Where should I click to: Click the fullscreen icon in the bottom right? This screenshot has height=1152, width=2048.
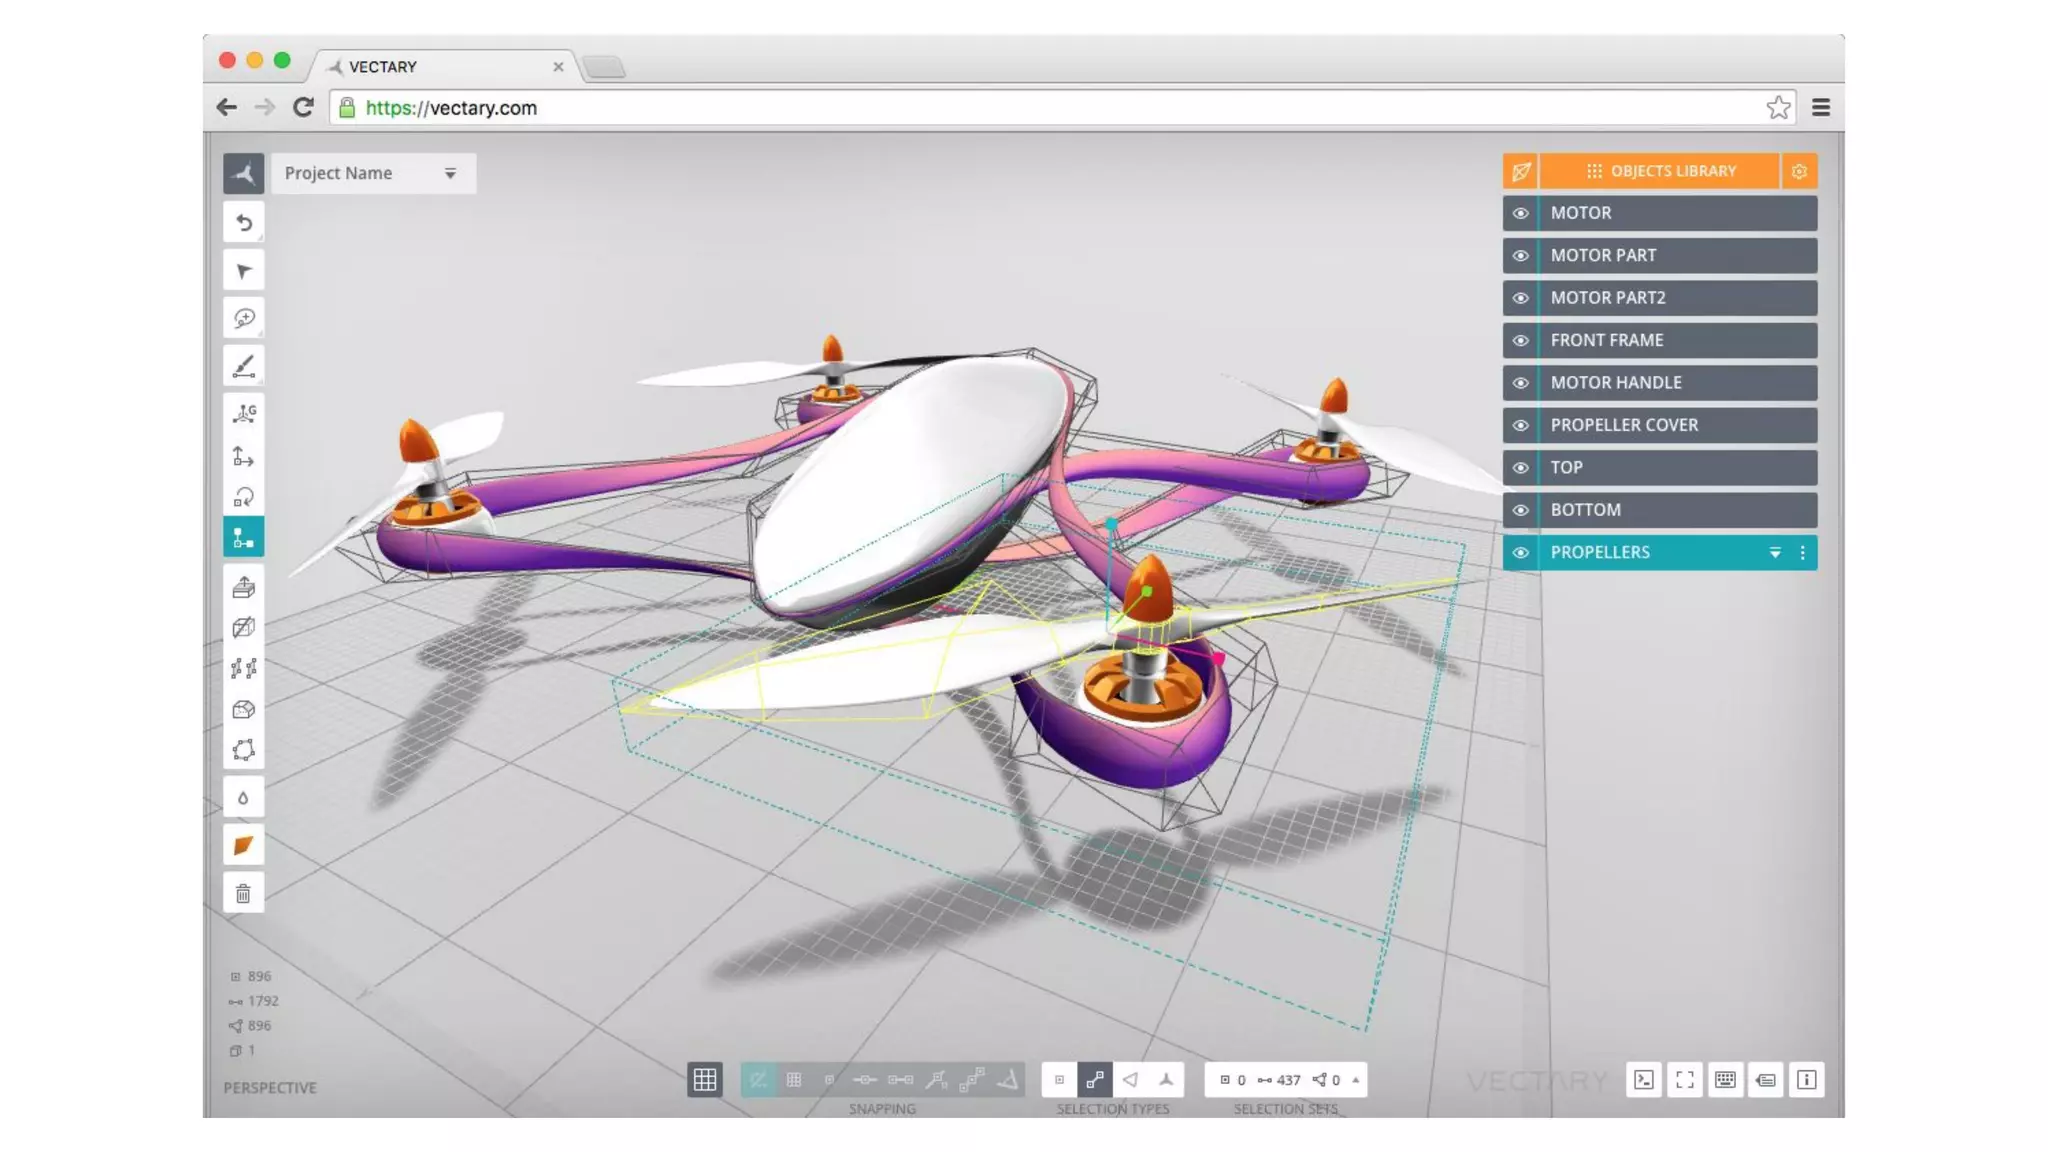(x=1685, y=1080)
